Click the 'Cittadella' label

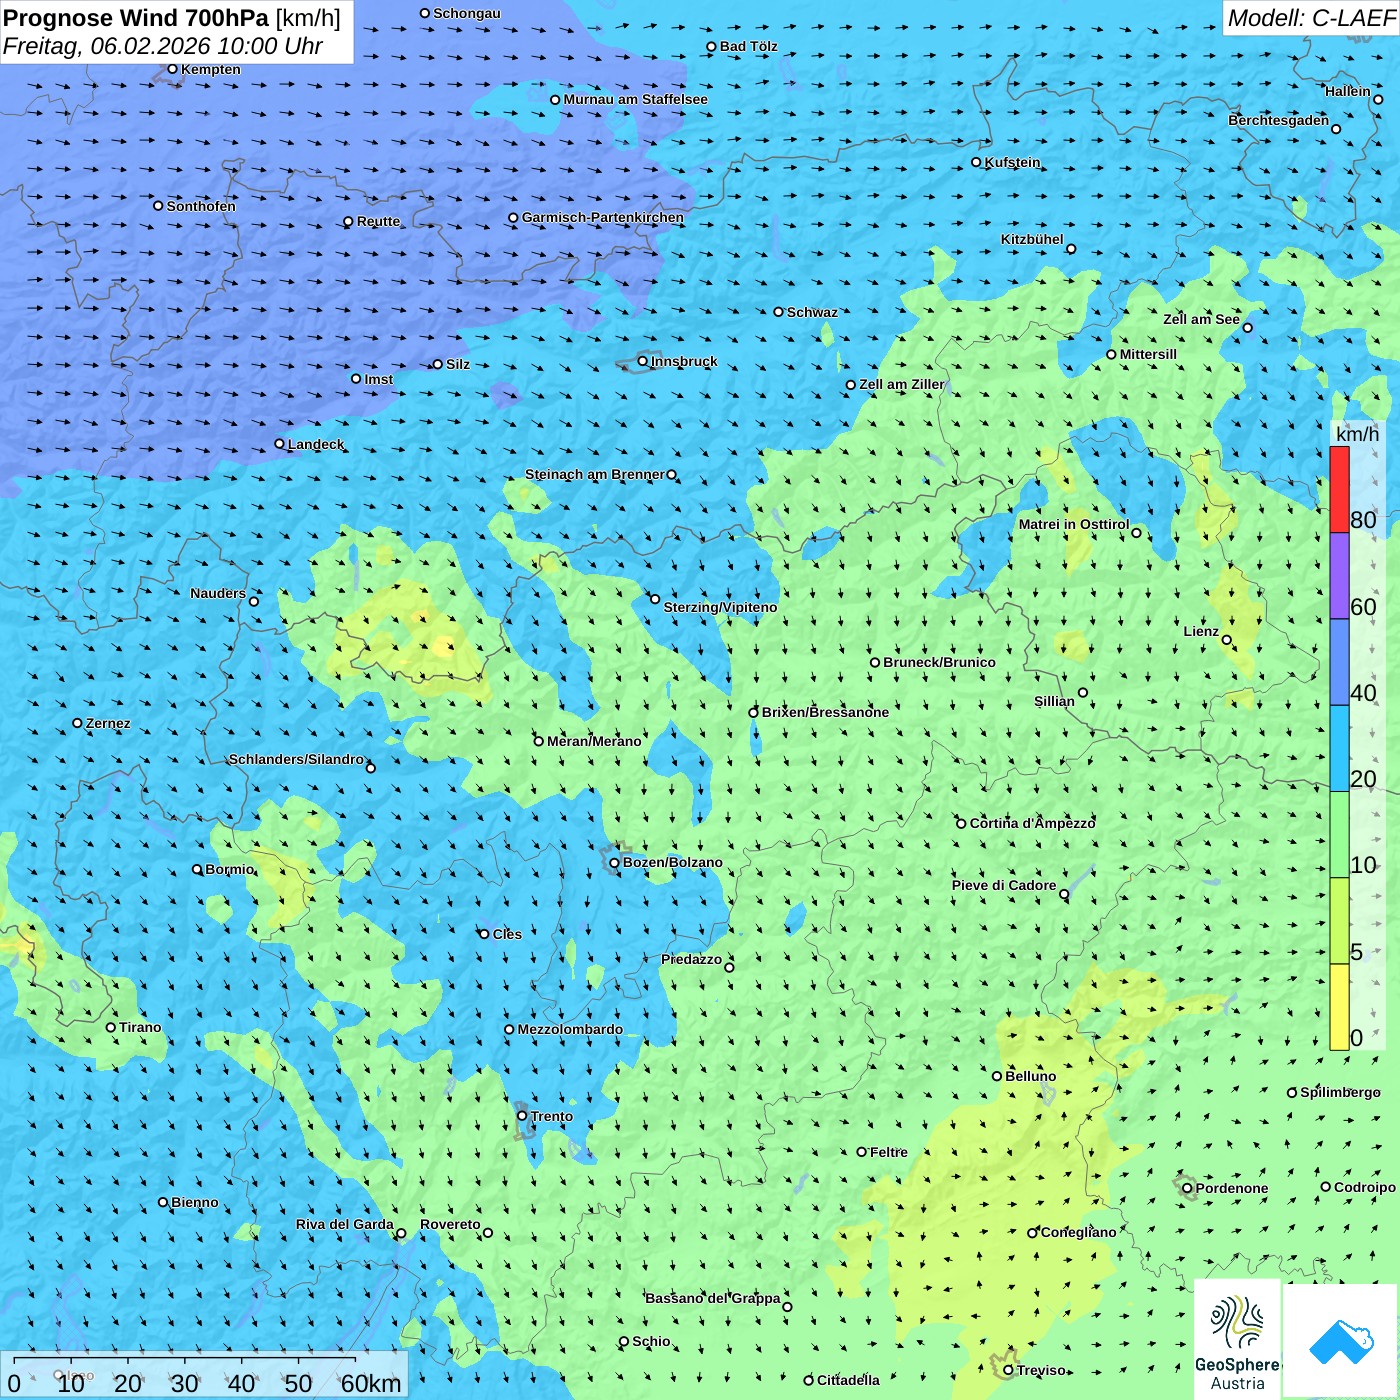(849, 1380)
